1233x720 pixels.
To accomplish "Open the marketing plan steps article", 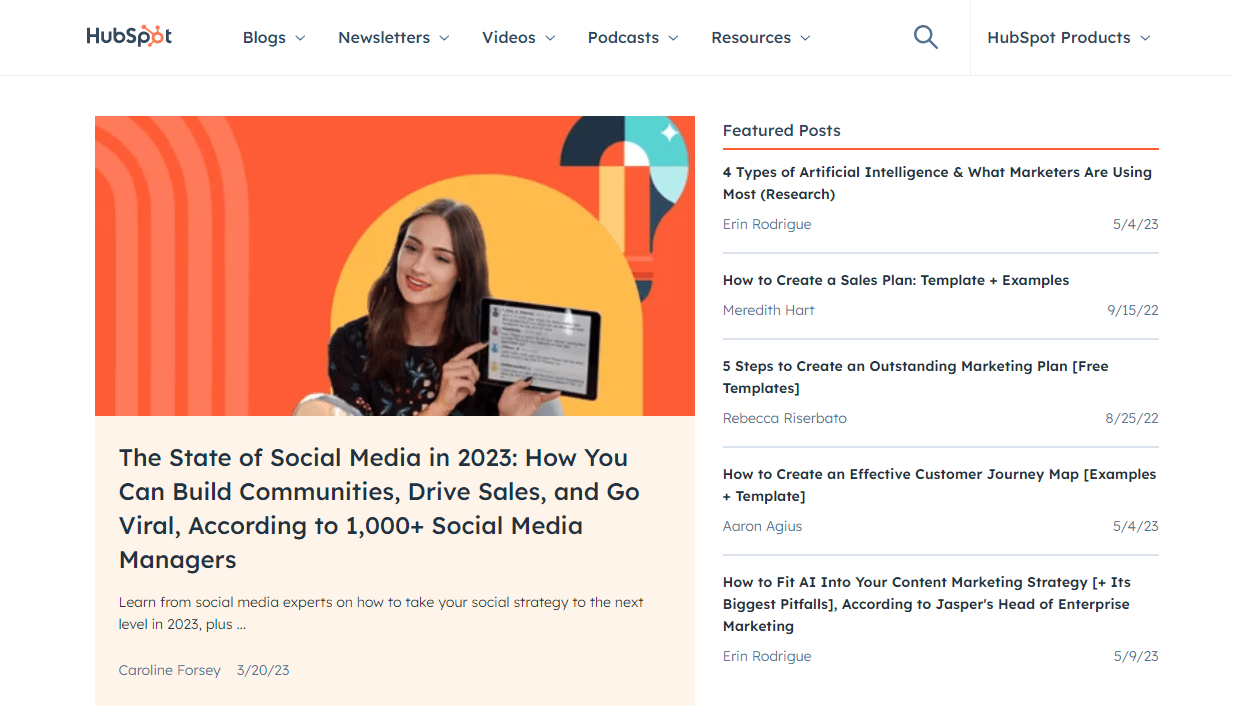I will 915,377.
